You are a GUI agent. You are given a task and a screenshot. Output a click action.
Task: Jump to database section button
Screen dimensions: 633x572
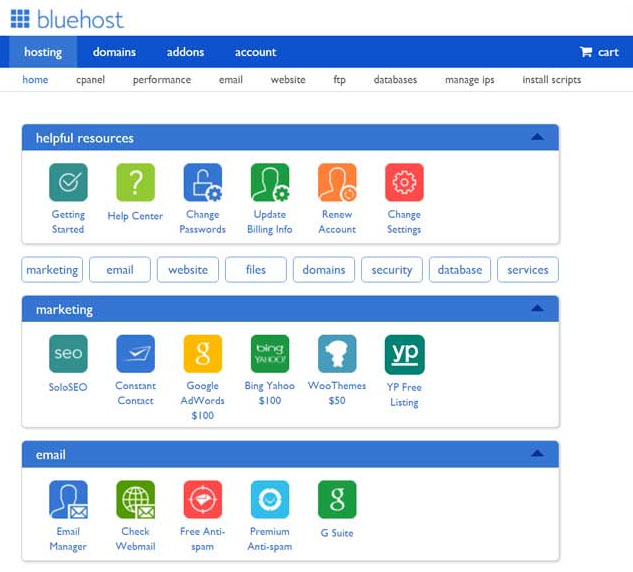pos(460,270)
